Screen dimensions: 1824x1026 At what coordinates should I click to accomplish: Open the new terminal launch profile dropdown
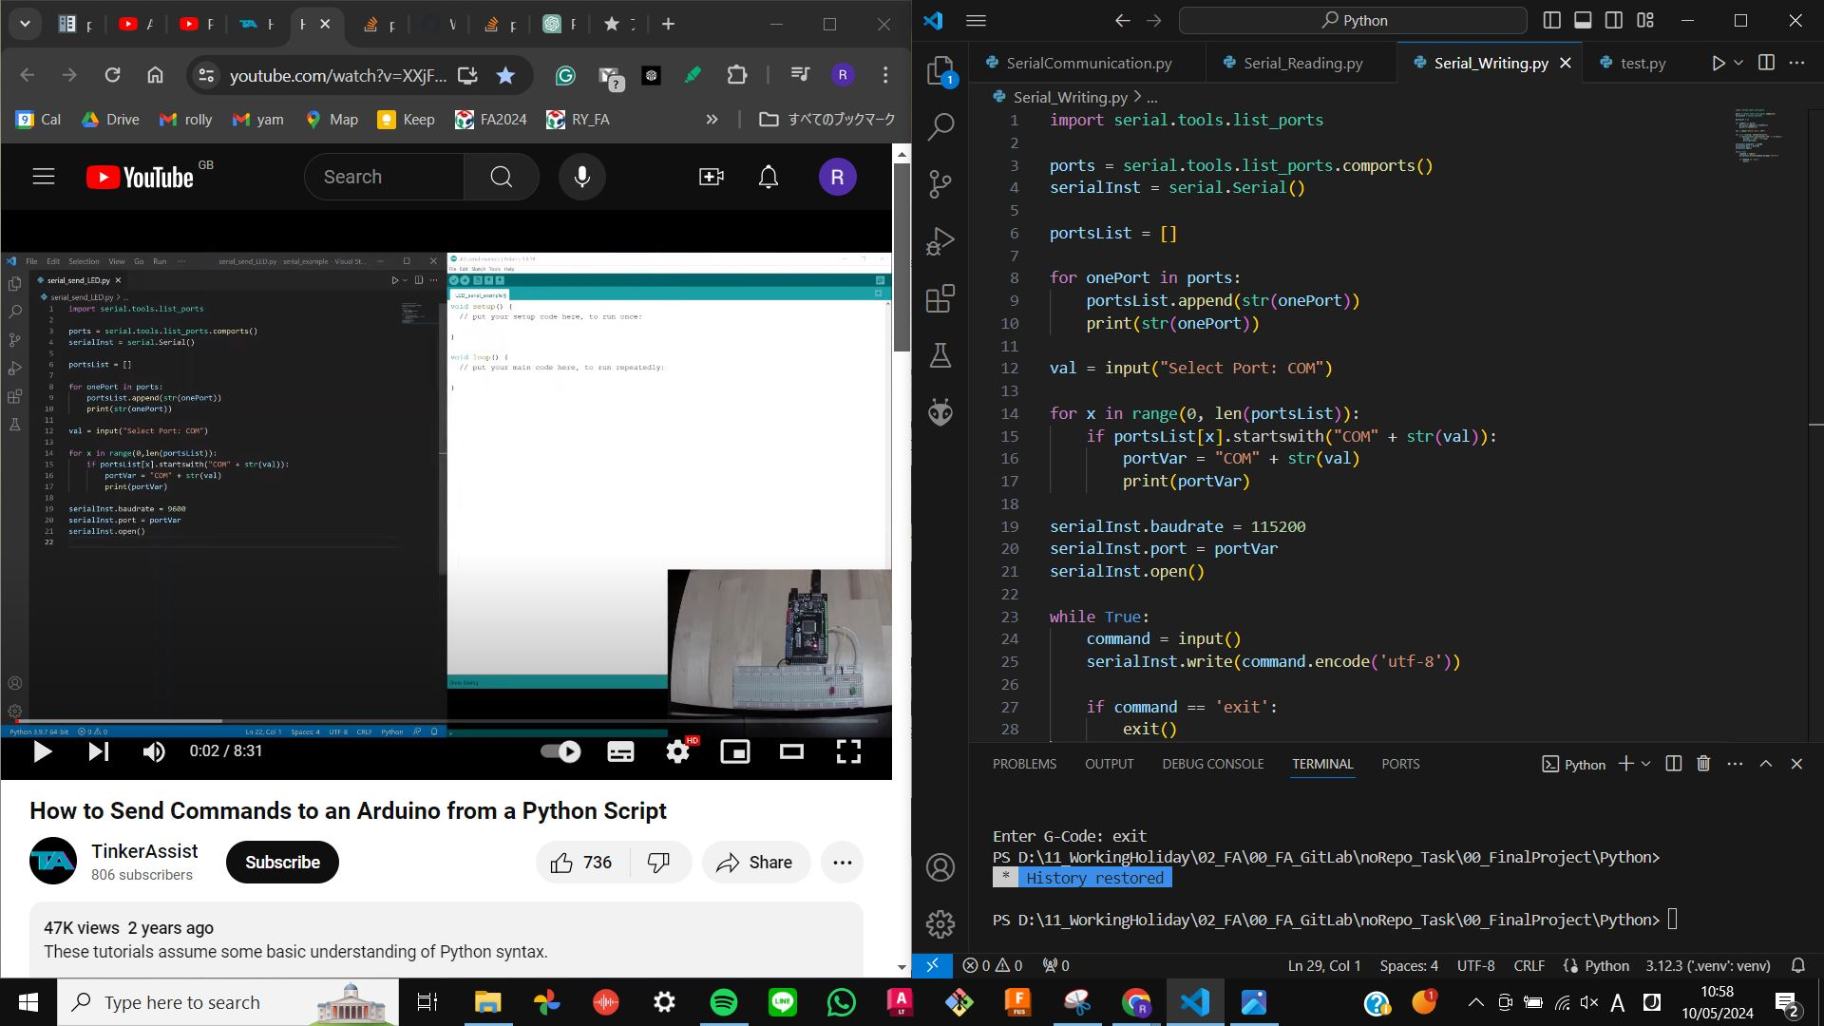[1646, 764]
